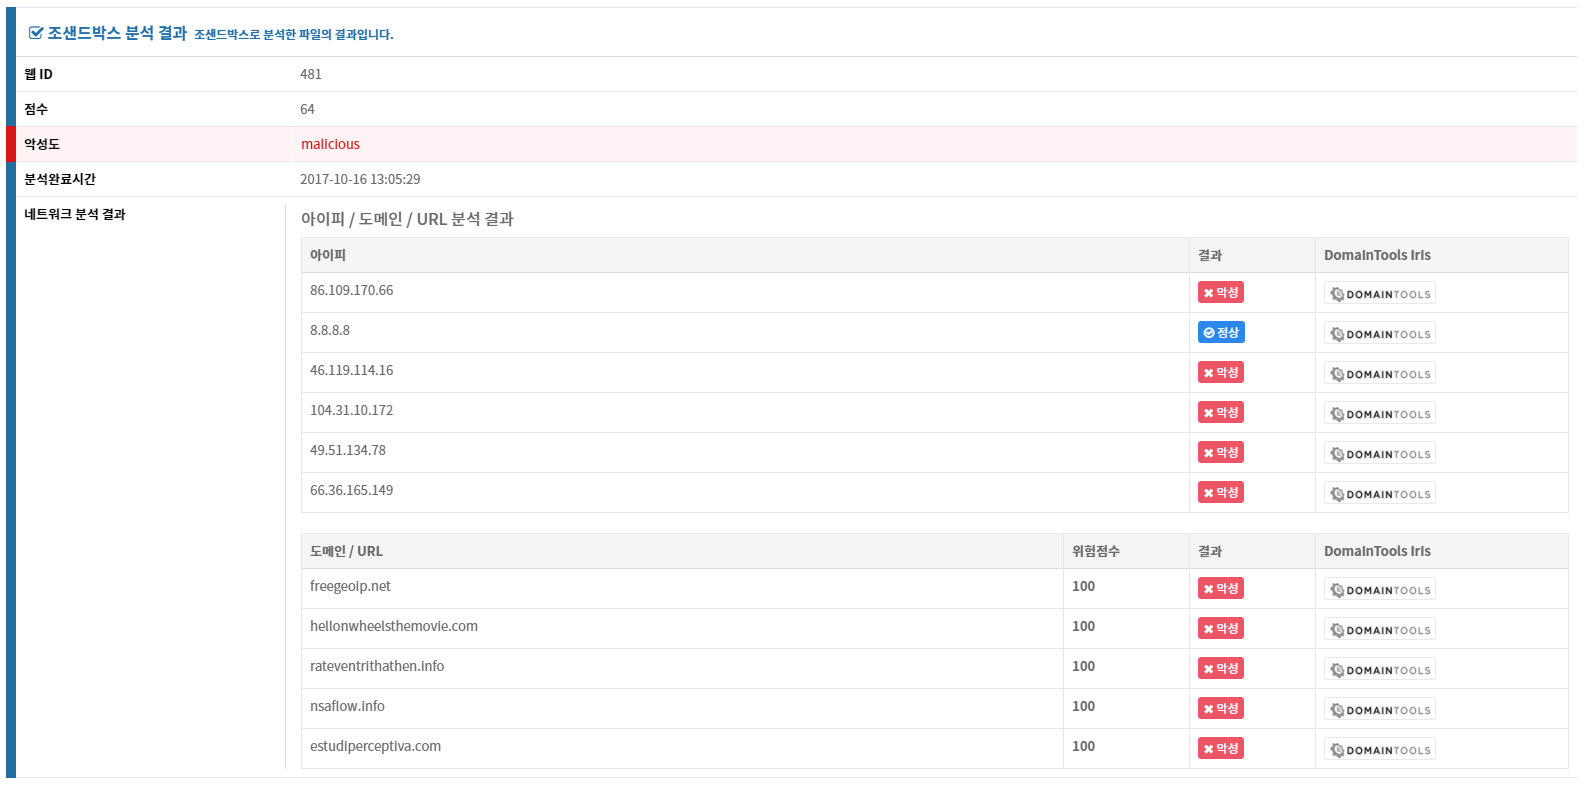Image resolution: width=1590 pixels, height=787 pixels.
Task: Click the red malicious verdict text
Action: click(x=330, y=144)
